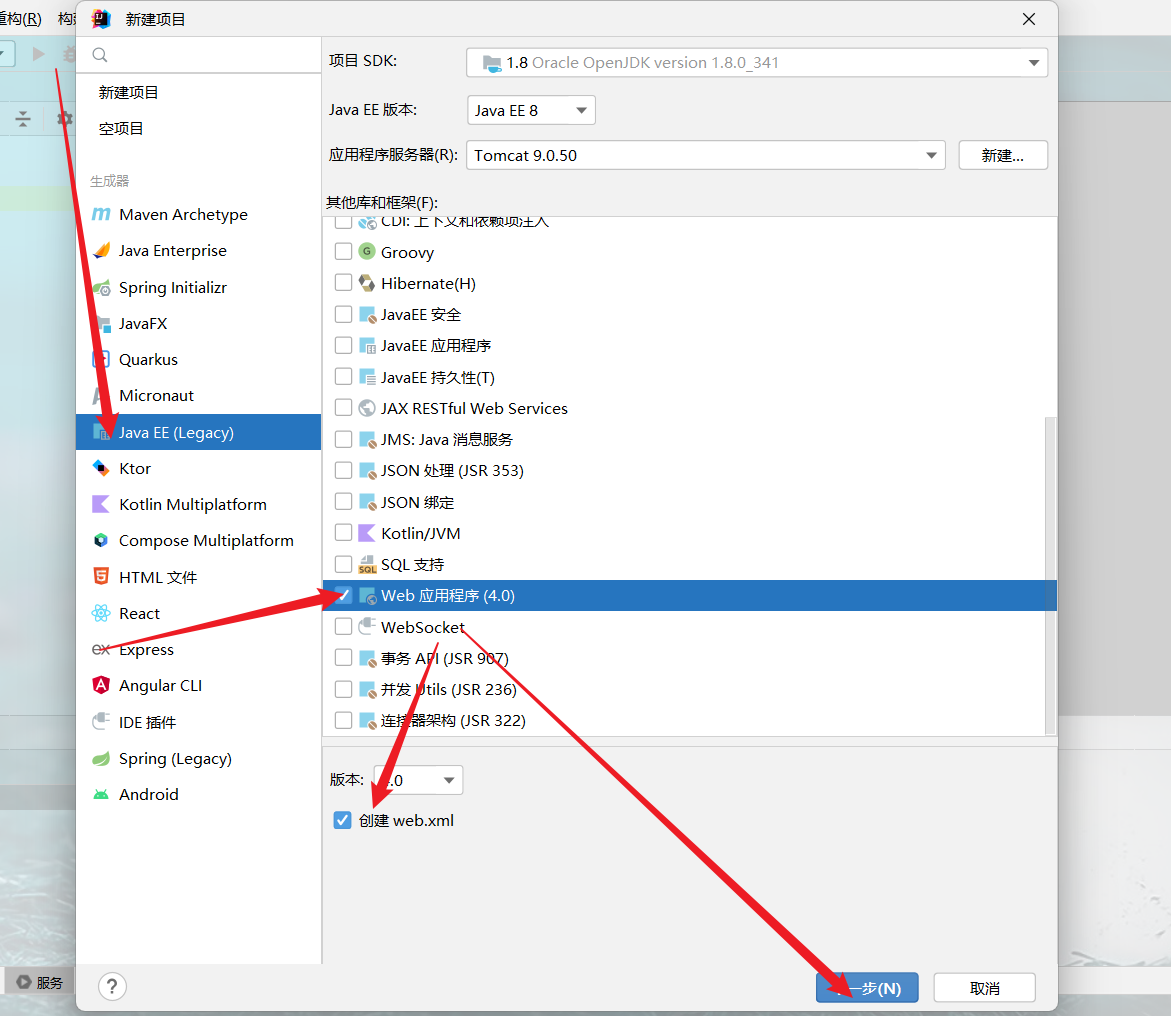
Task: Select the Ktor generator icon
Action: [x=101, y=468]
